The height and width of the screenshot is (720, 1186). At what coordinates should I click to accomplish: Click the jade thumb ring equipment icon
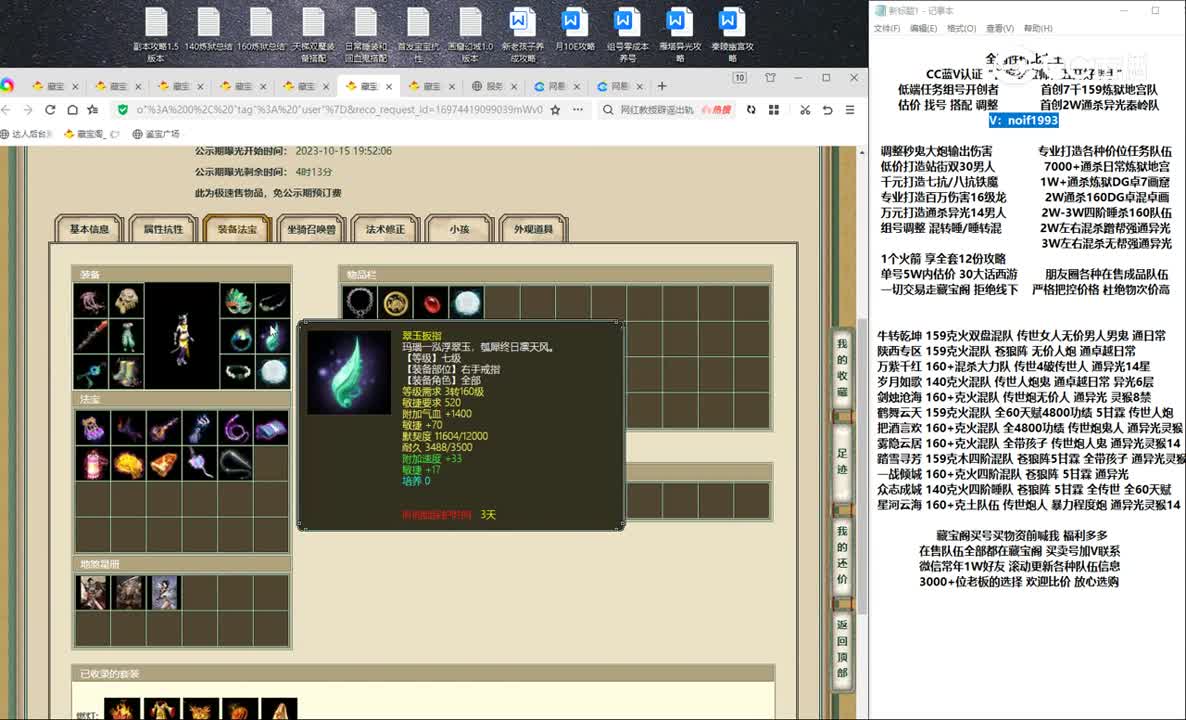(272, 337)
